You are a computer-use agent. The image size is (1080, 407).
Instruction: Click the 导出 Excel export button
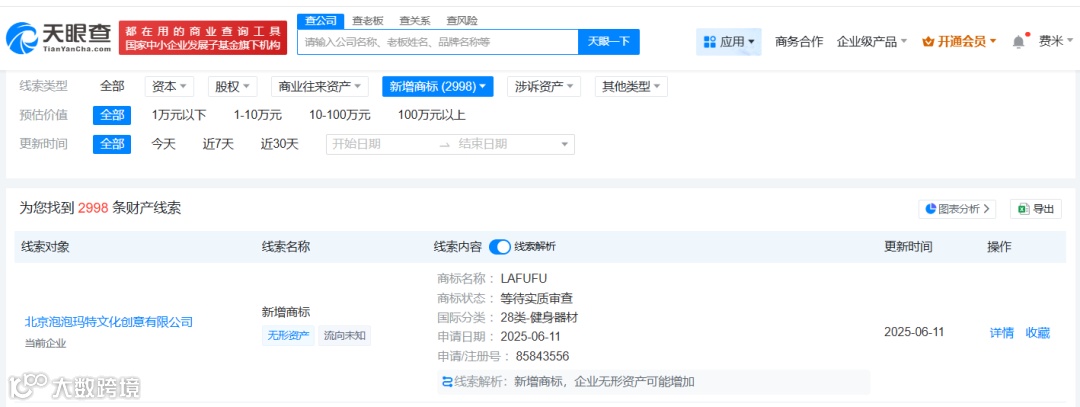tap(1036, 209)
